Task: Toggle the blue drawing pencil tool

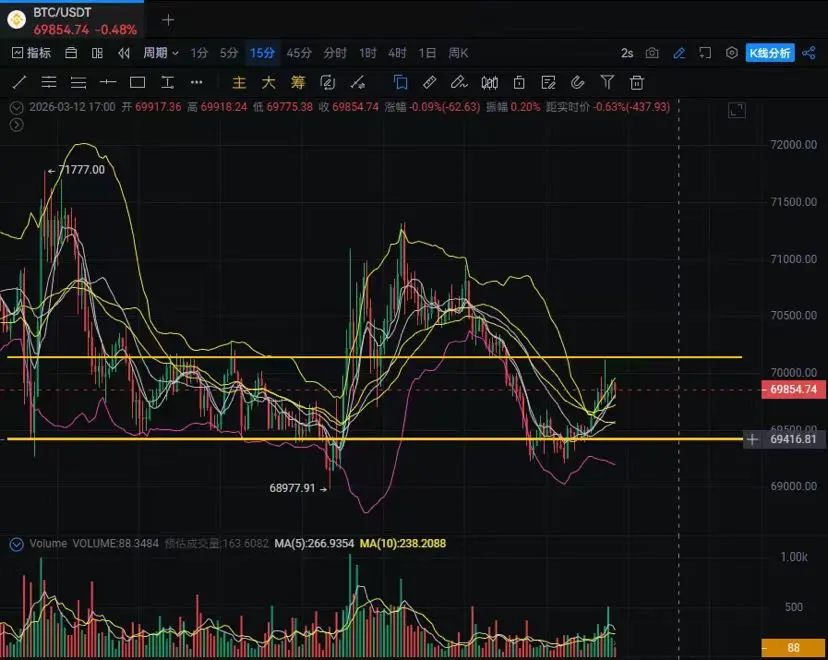Action: coord(679,53)
